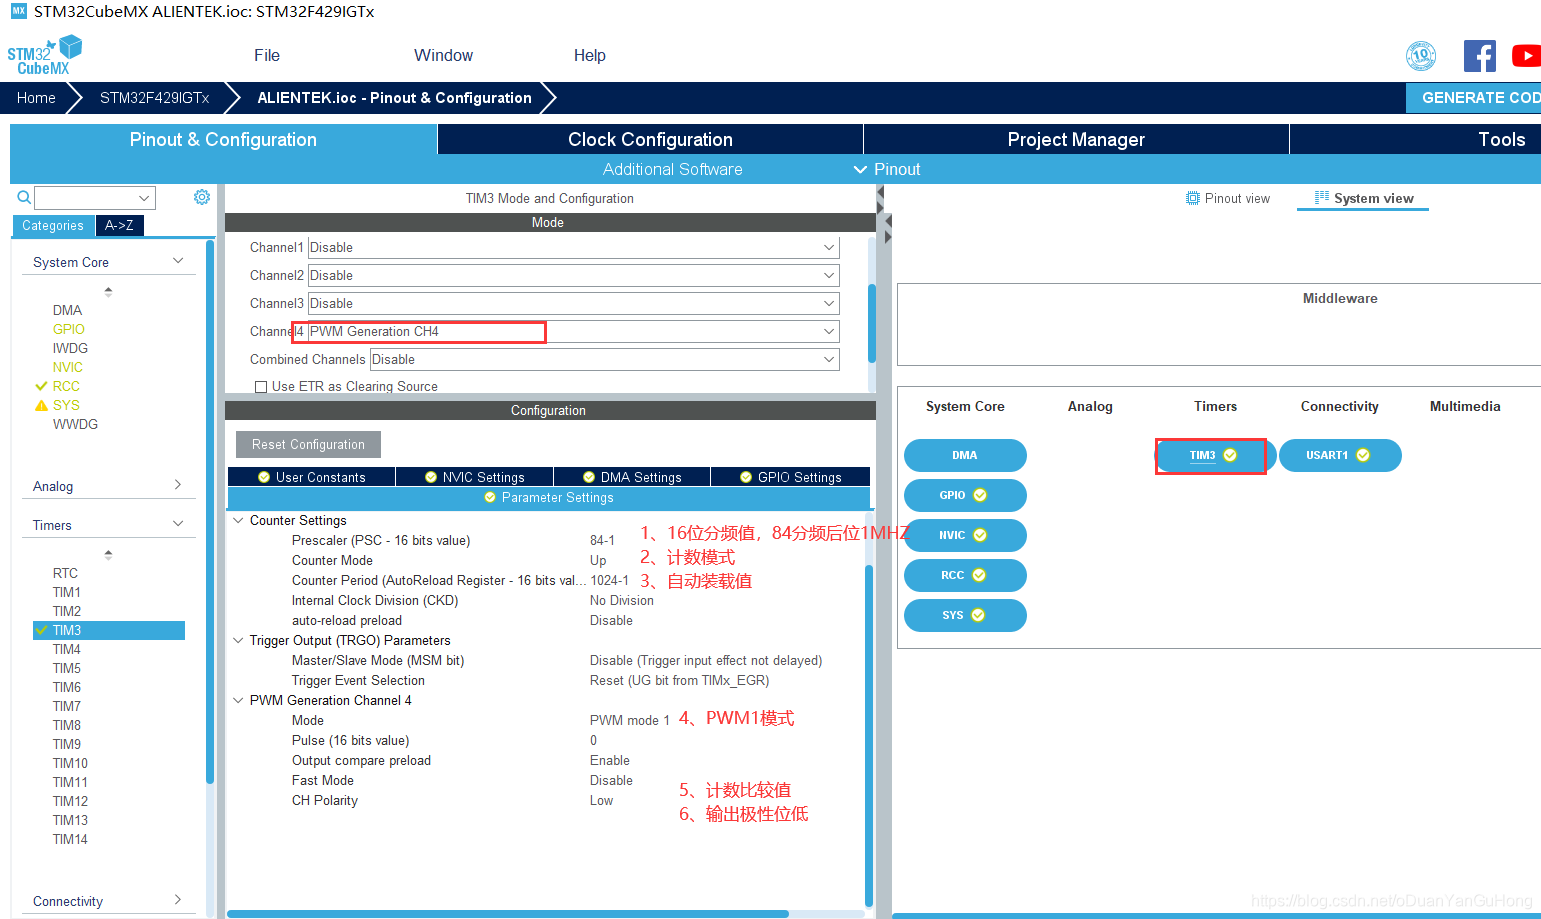This screenshot has width=1541, height=919.
Task: Click the green check beside RCC
Action: point(41,386)
